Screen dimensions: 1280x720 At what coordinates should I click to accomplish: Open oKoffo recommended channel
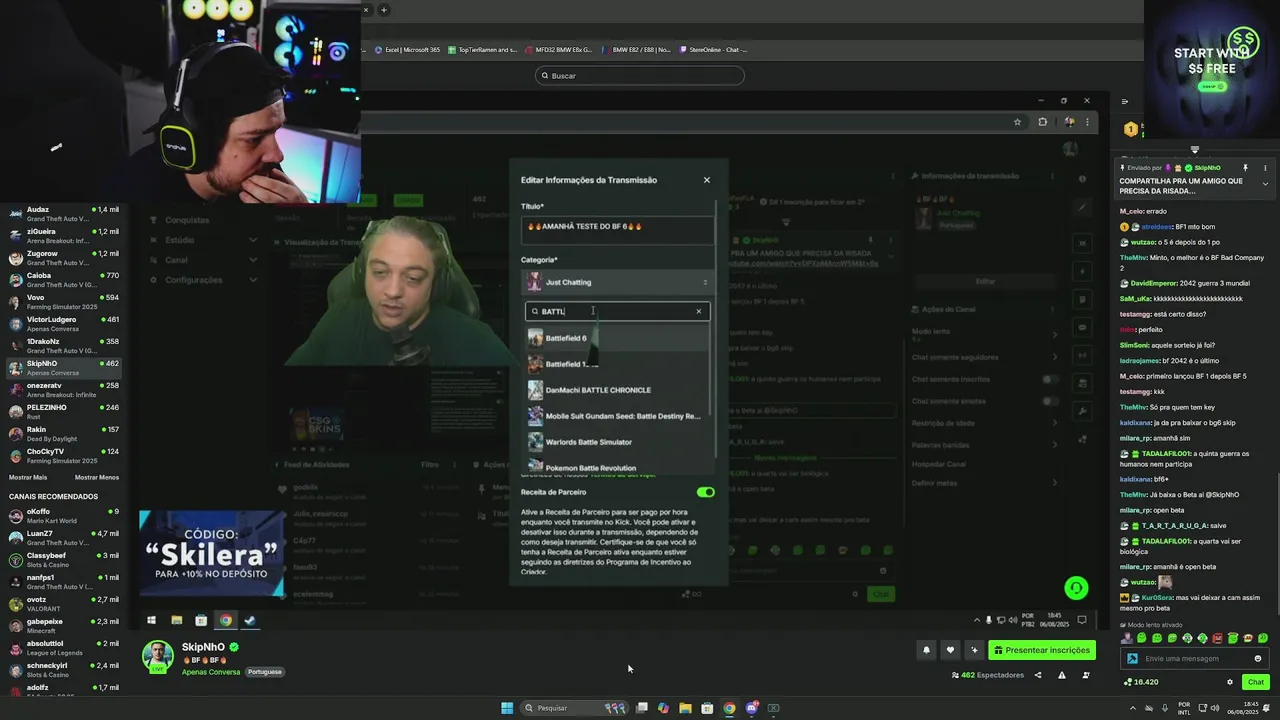(62, 516)
